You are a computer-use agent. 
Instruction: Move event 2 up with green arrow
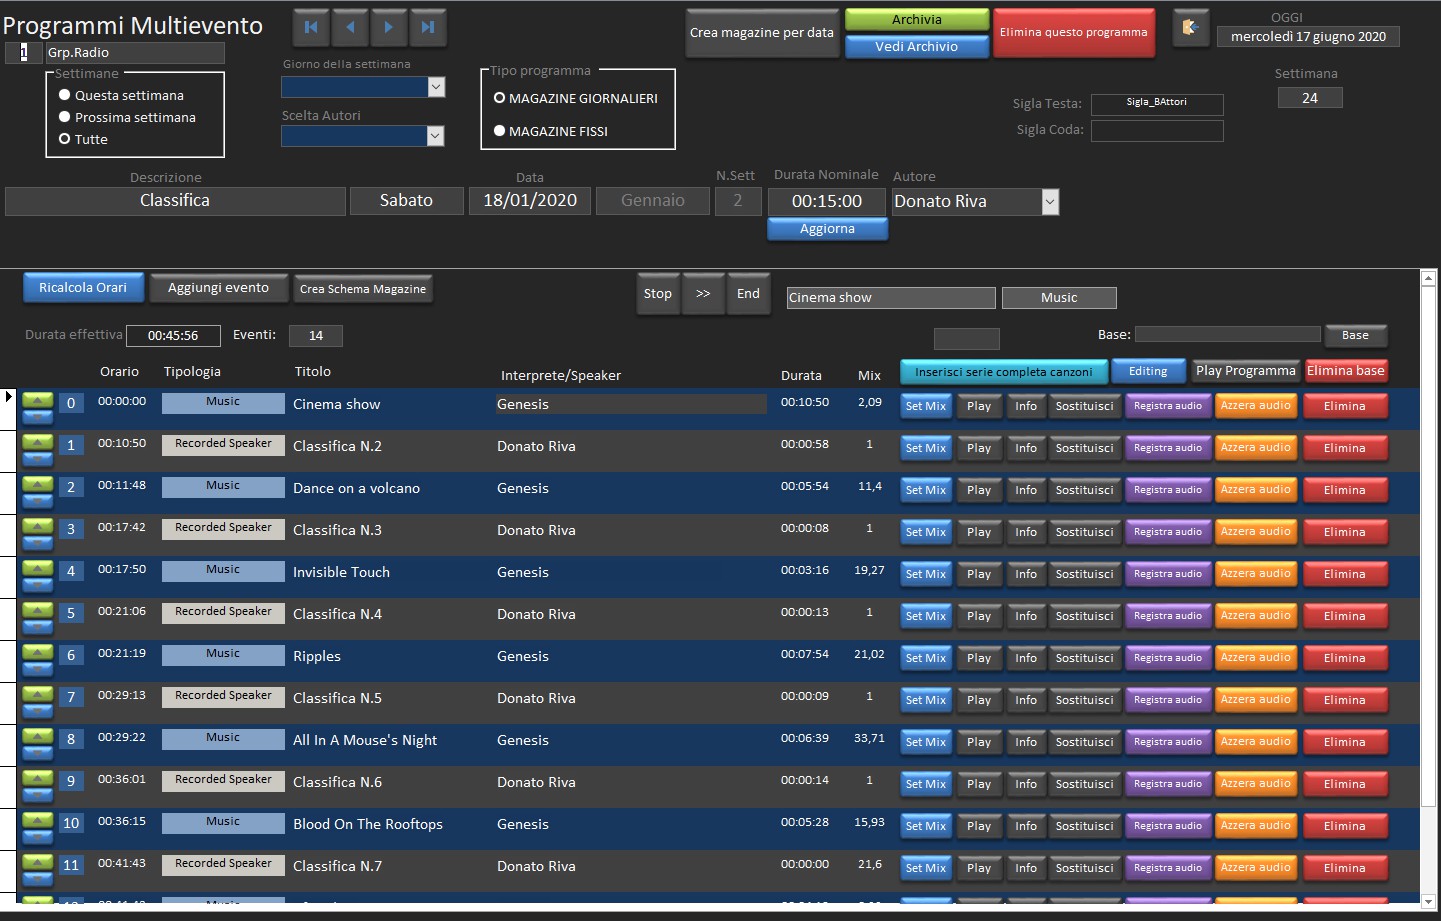[x=38, y=483]
